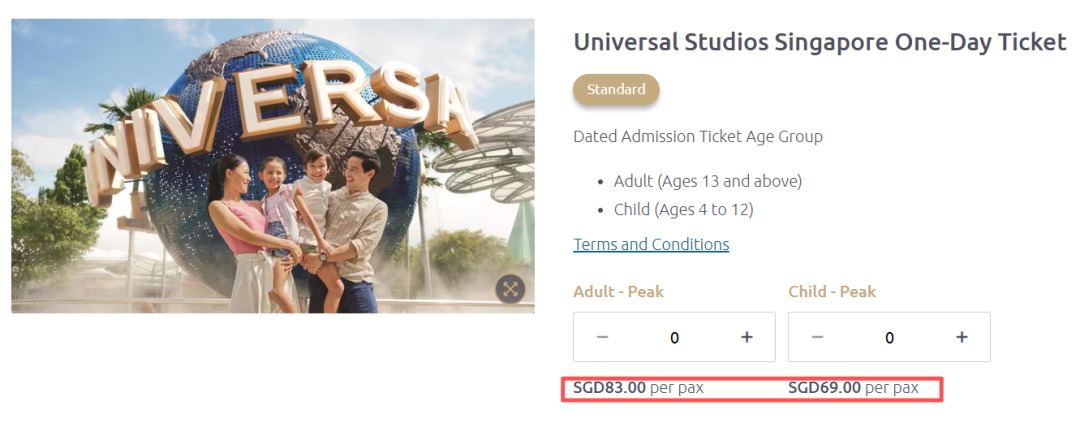Select the Standard ticket type badge
The height and width of the screenshot is (423, 1080).
pyautogui.click(x=616, y=89)
